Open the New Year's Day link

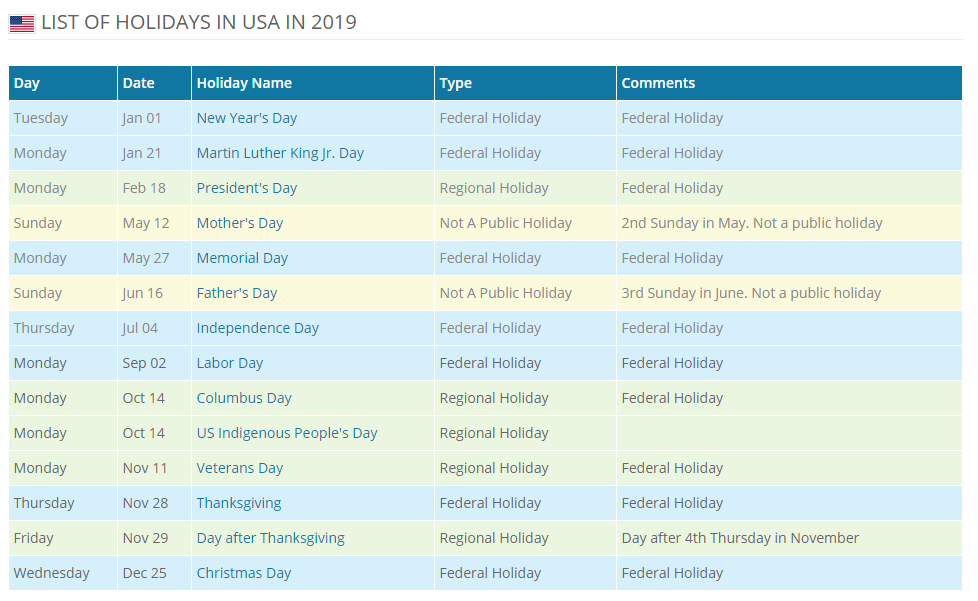point(246,118)
